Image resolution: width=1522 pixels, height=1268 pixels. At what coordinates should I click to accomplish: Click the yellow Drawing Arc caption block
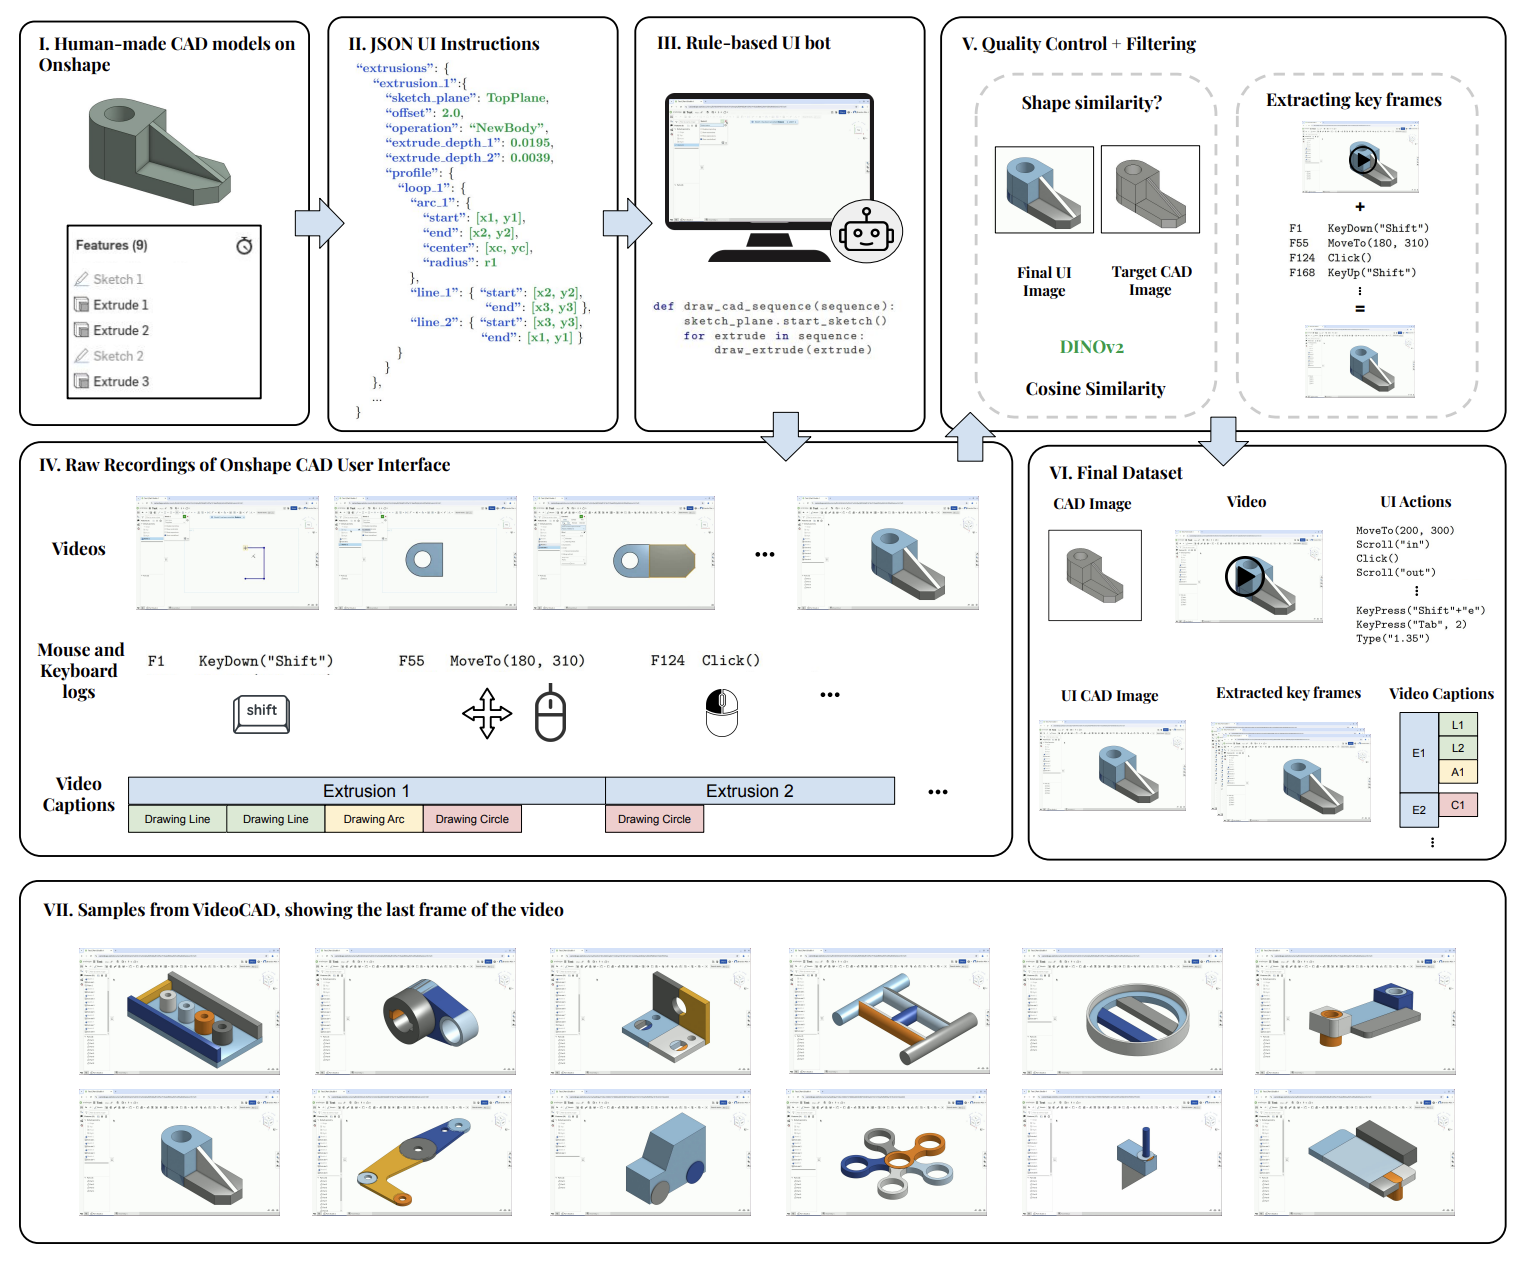click(374, 819)
